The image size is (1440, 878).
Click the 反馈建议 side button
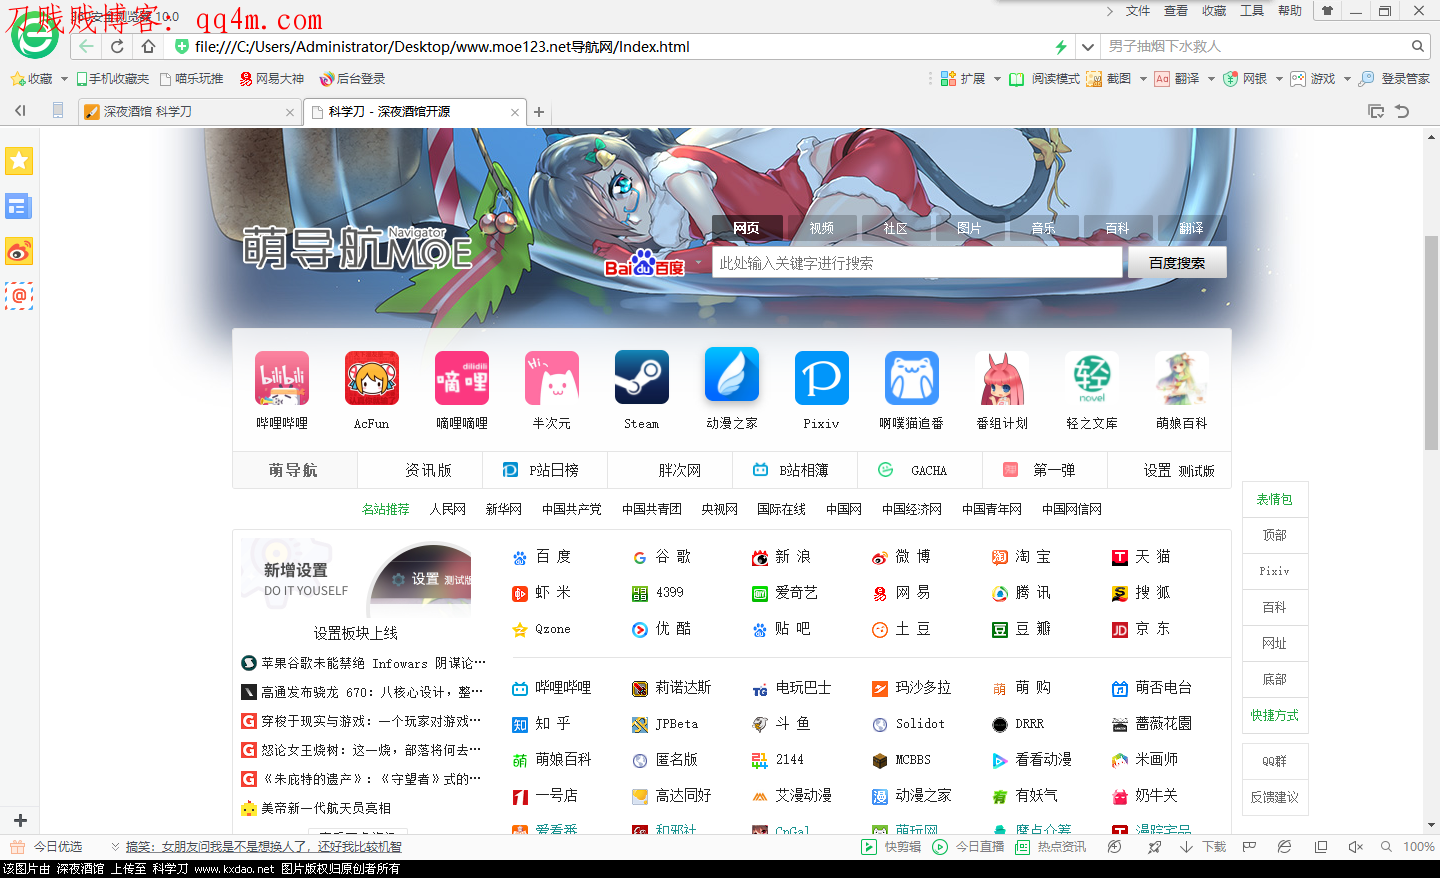coord(1275,797)
